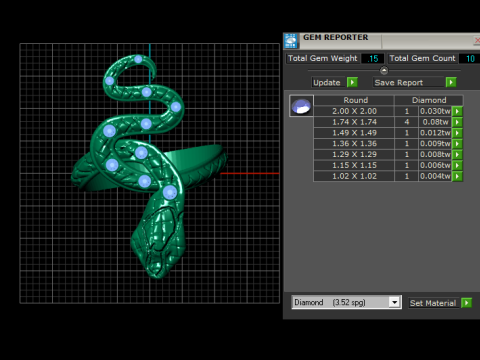Click the 0.012tw weight cell
Screen dimensions: 480x360
435,133
